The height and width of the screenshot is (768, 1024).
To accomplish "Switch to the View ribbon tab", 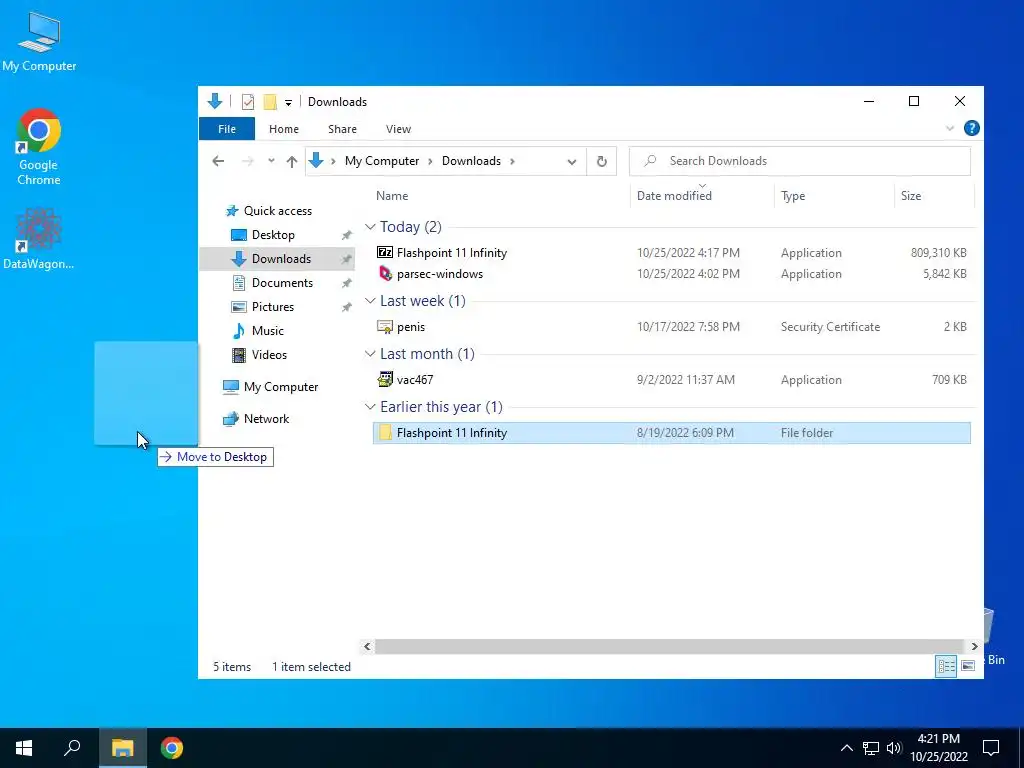I will tap(398, 129).
